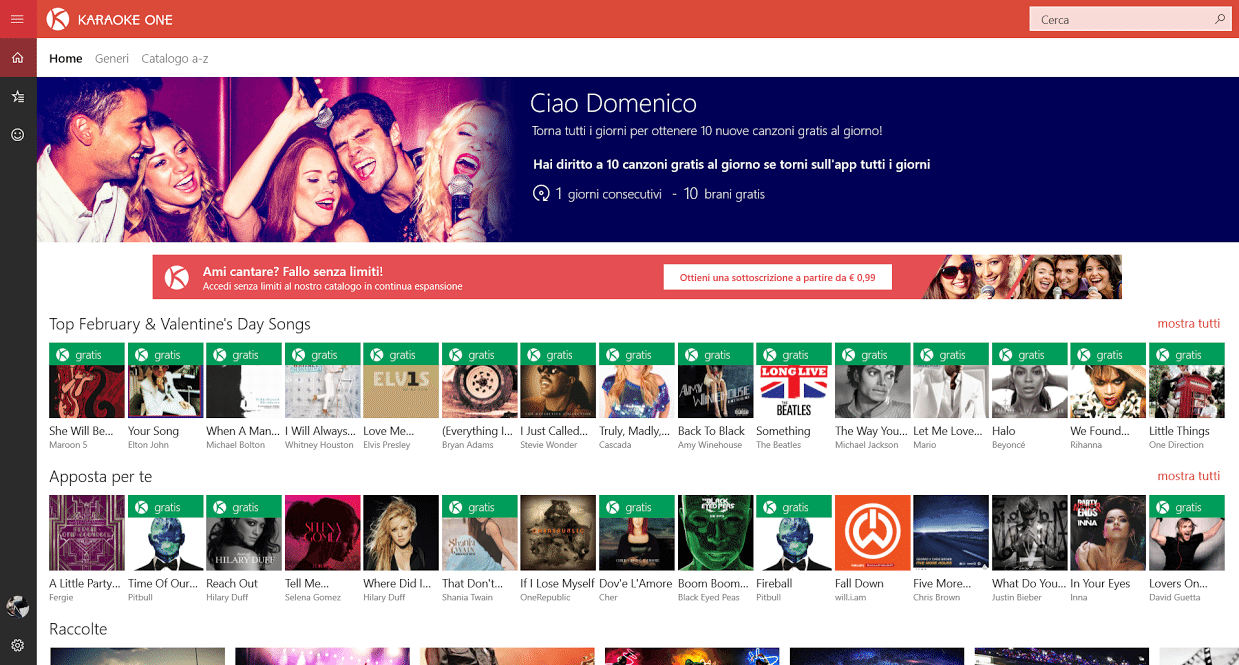Click the Karaoke One logo
This screenshot has width=1239, height=665.
58,19
